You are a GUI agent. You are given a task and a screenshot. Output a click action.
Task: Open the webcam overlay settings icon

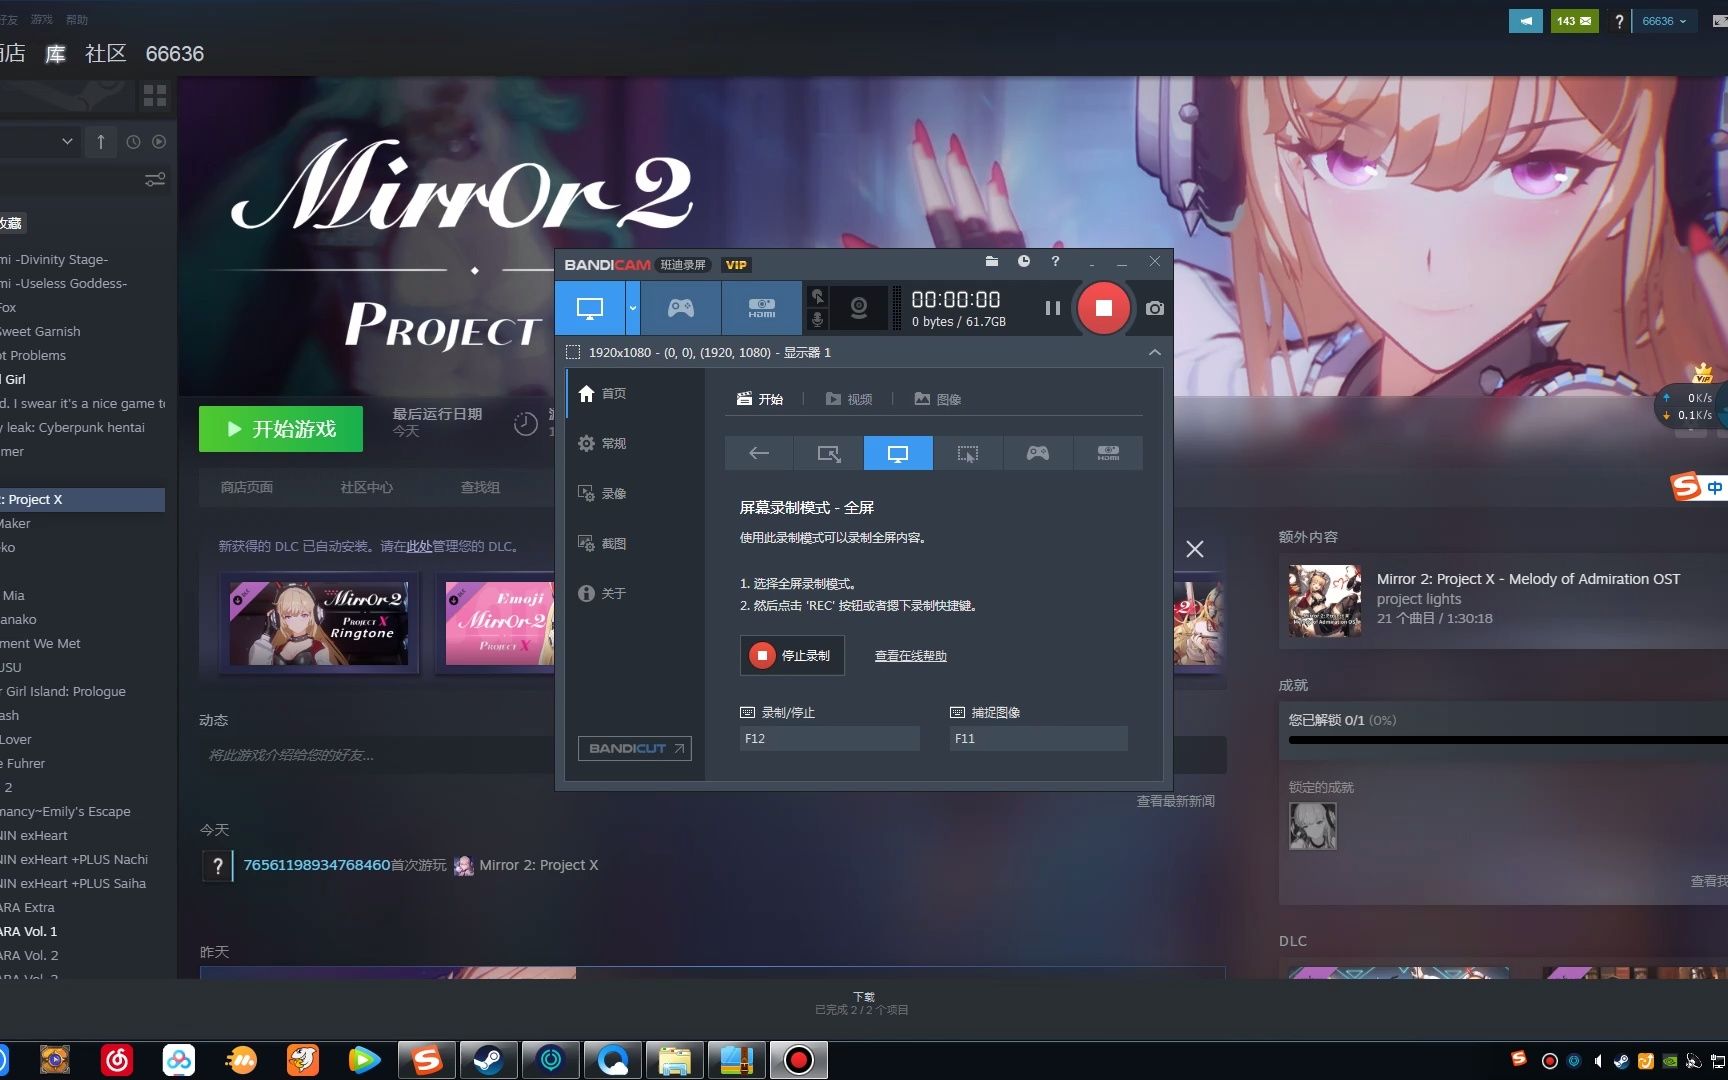858,309
